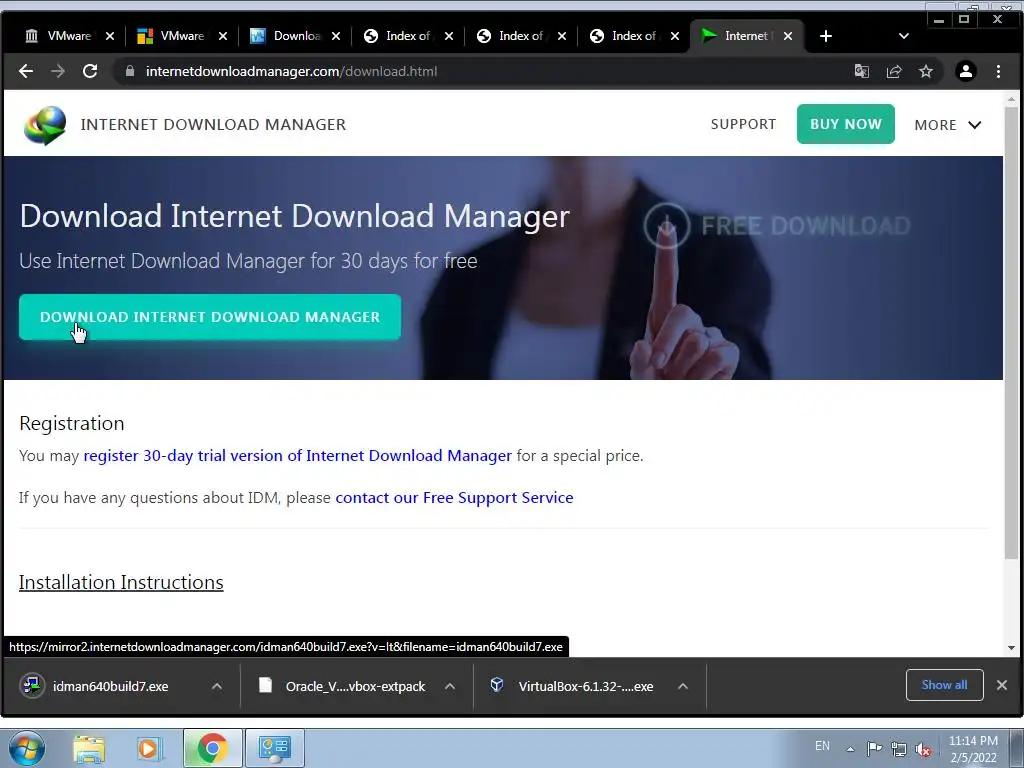This screenshot has width=1024, height=768.
Task: Click the address bar URL
Action: pos(291,71)
